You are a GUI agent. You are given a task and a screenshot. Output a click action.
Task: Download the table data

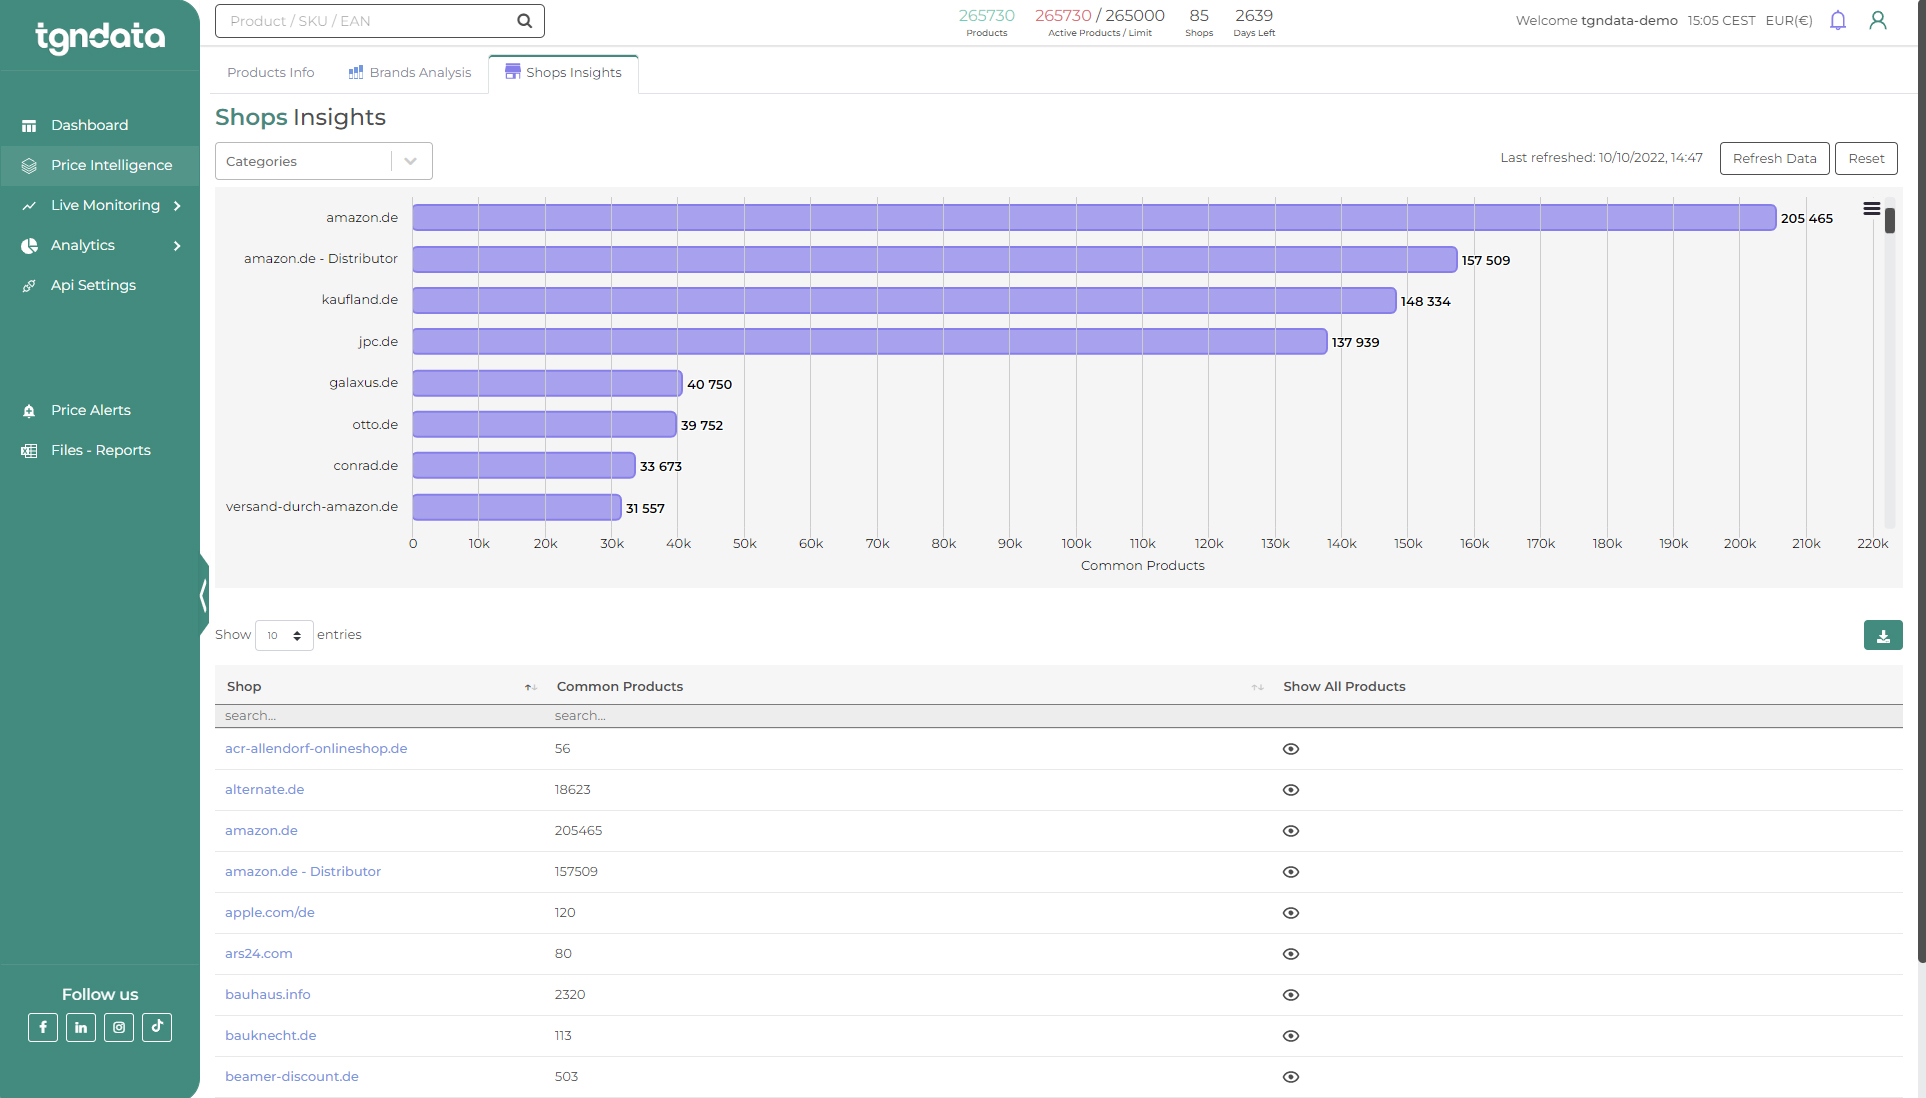(x=1883, y=636)
